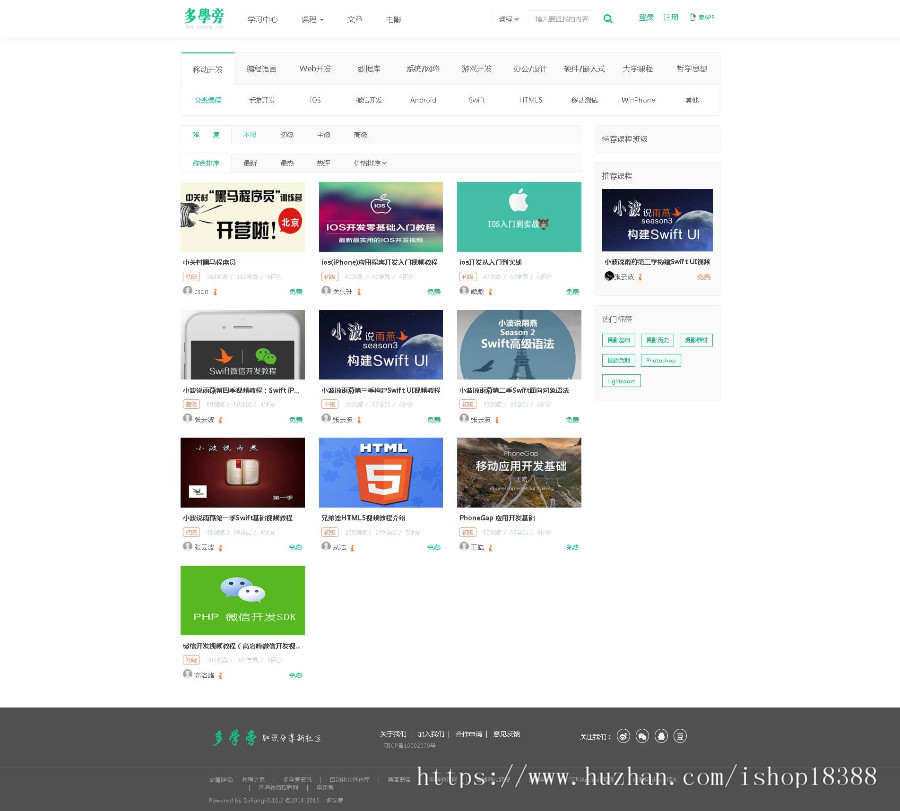Click author avatar on Swift高级语法 course card
Viewport: 900px width, 811px height.
pos(464,418)
